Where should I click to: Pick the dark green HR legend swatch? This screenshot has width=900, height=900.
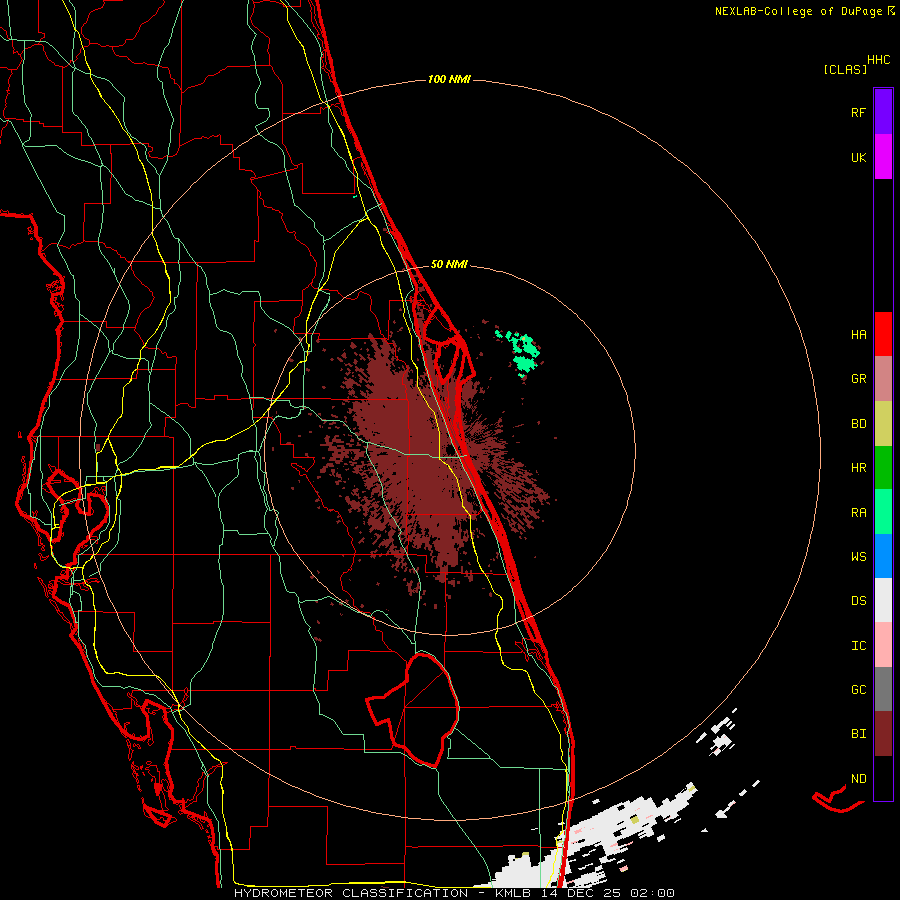coord(883,467)
